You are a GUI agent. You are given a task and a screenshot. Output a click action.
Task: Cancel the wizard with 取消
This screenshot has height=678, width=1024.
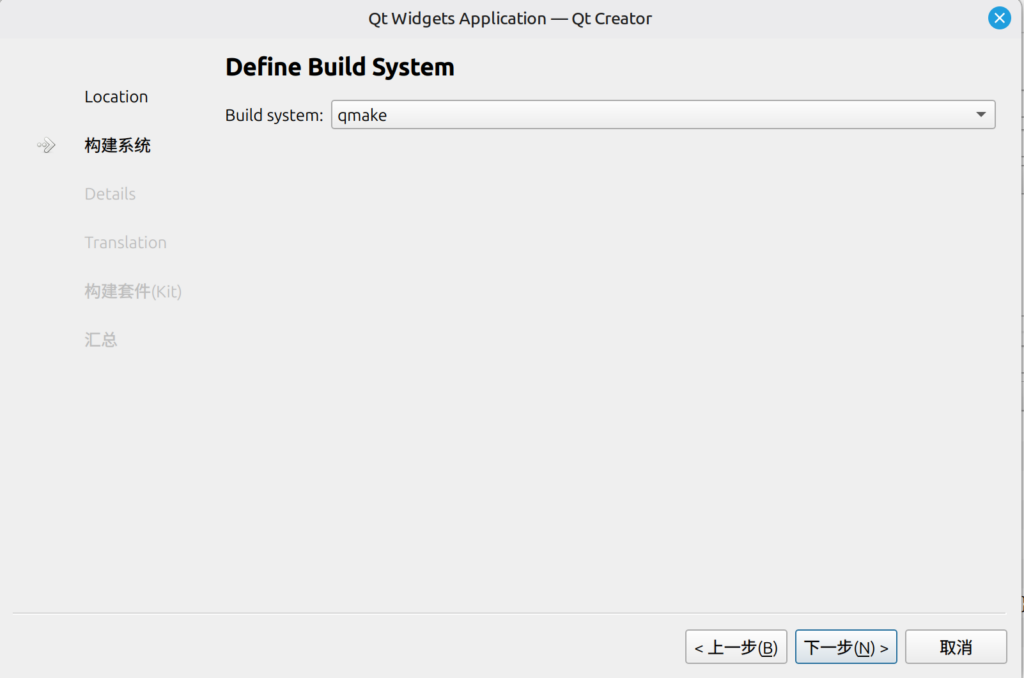click(956, 647)
